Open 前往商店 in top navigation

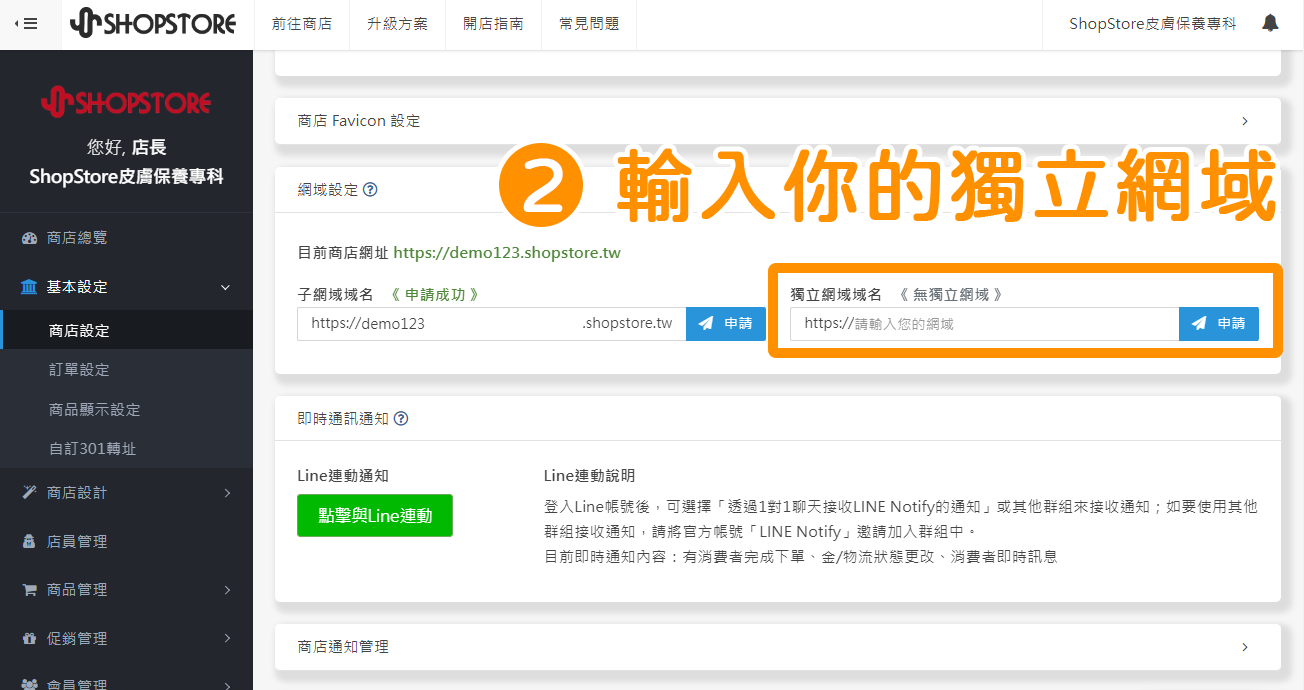click(302, 23)
